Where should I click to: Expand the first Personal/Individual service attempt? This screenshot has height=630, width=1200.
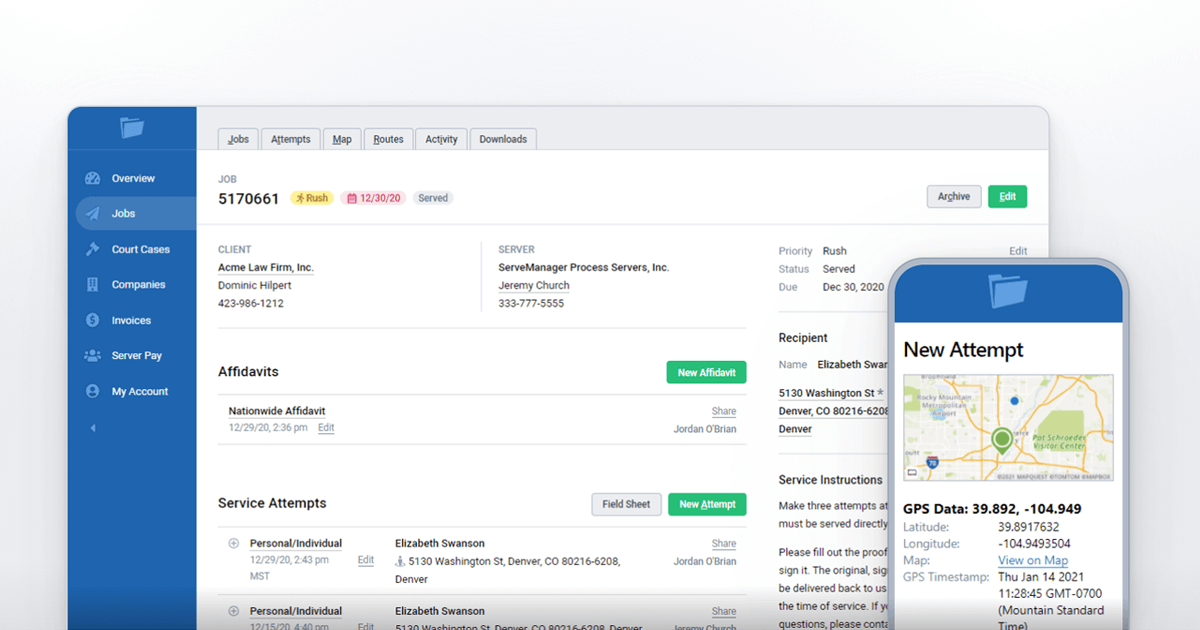point(232,543)
